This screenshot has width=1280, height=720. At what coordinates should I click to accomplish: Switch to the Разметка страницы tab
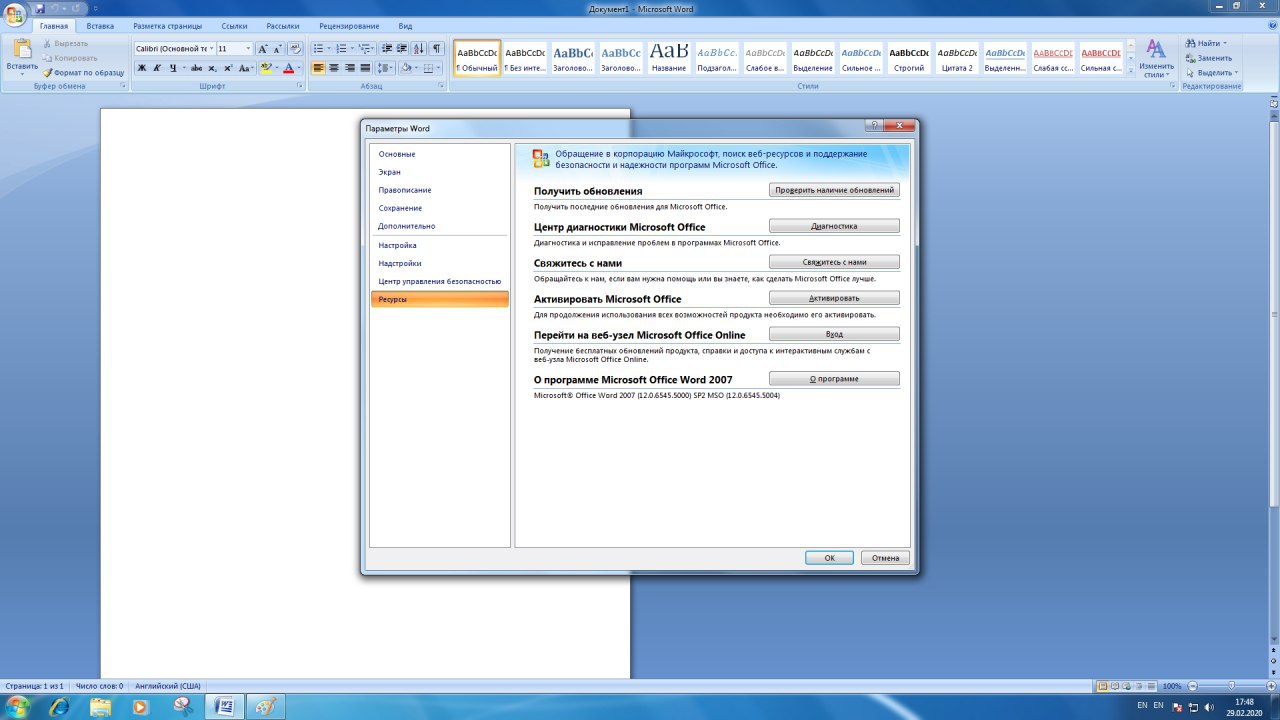pos(167,26)
